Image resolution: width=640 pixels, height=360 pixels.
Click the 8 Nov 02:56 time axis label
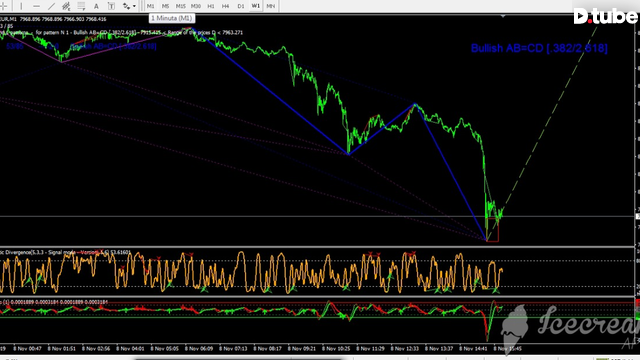tap(96, 349)
